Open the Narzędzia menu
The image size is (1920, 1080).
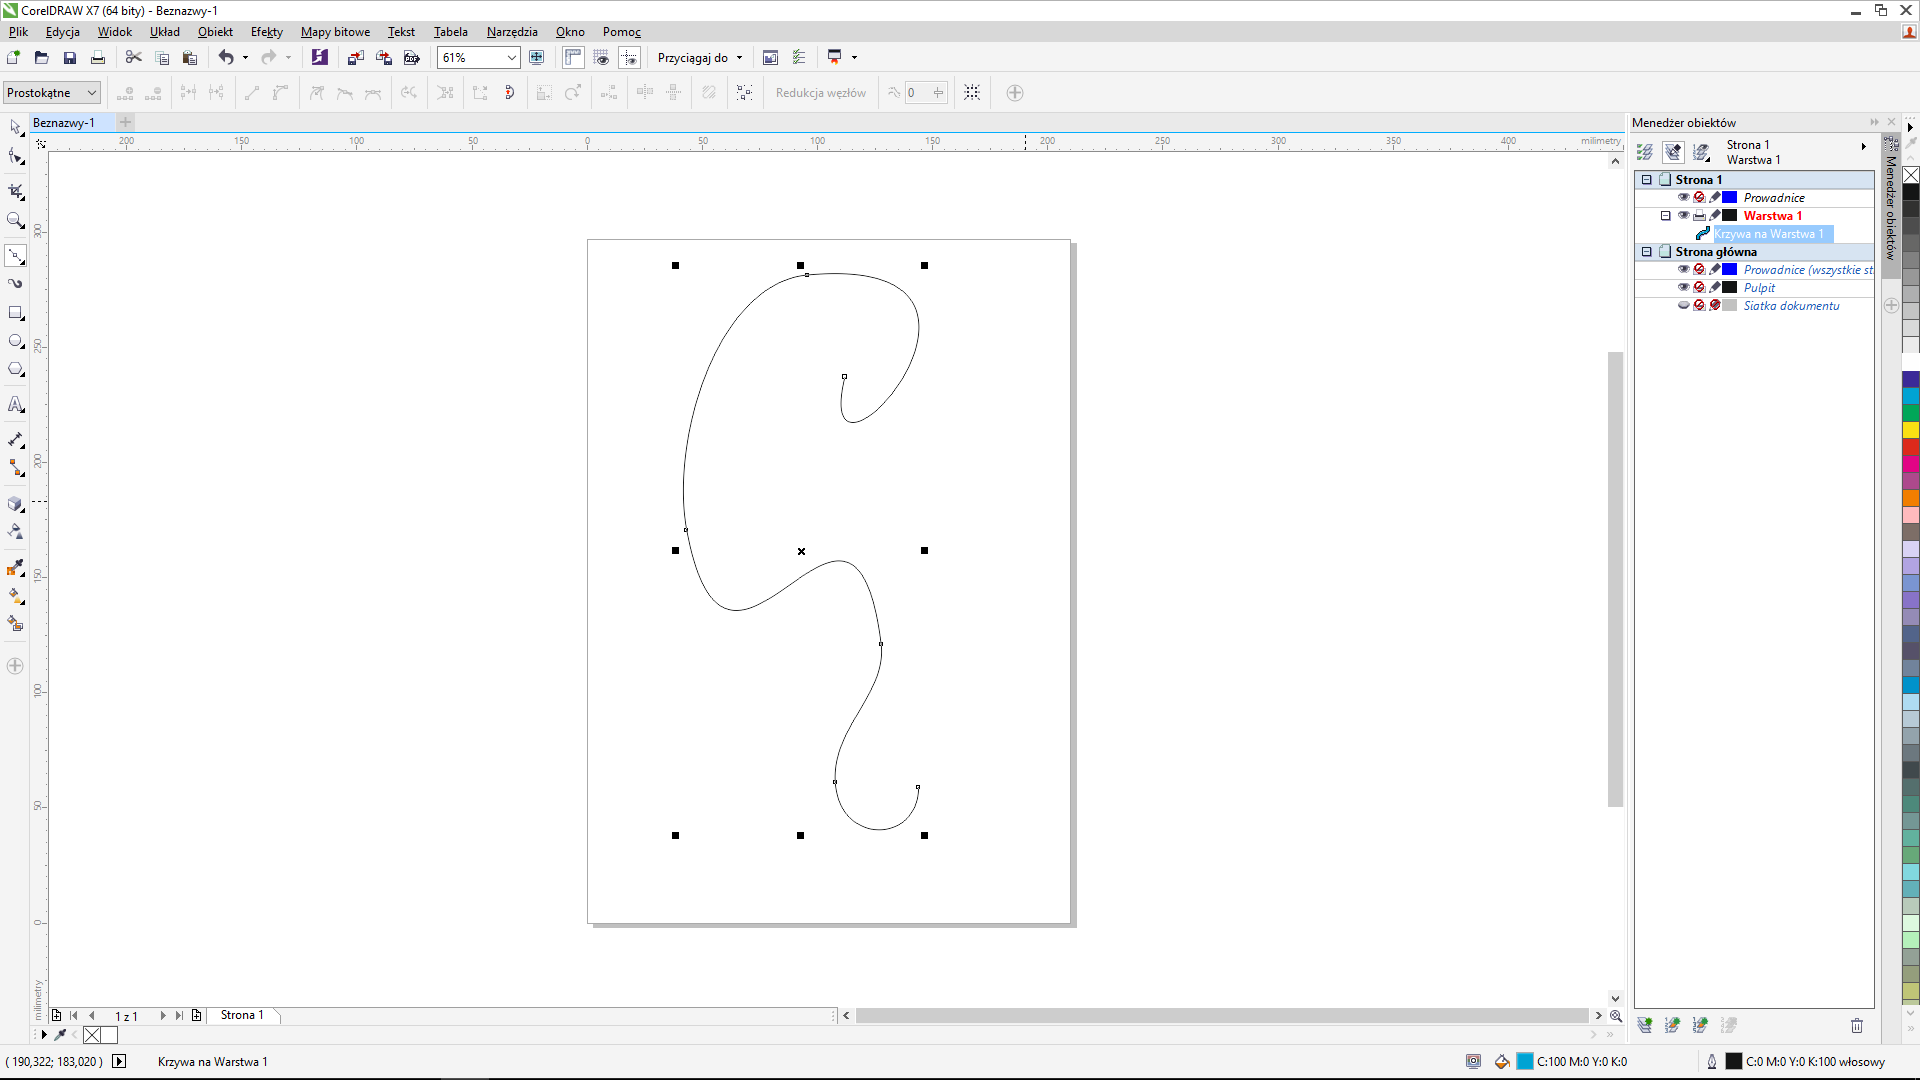pyautogui.click(x=511, y=32)
